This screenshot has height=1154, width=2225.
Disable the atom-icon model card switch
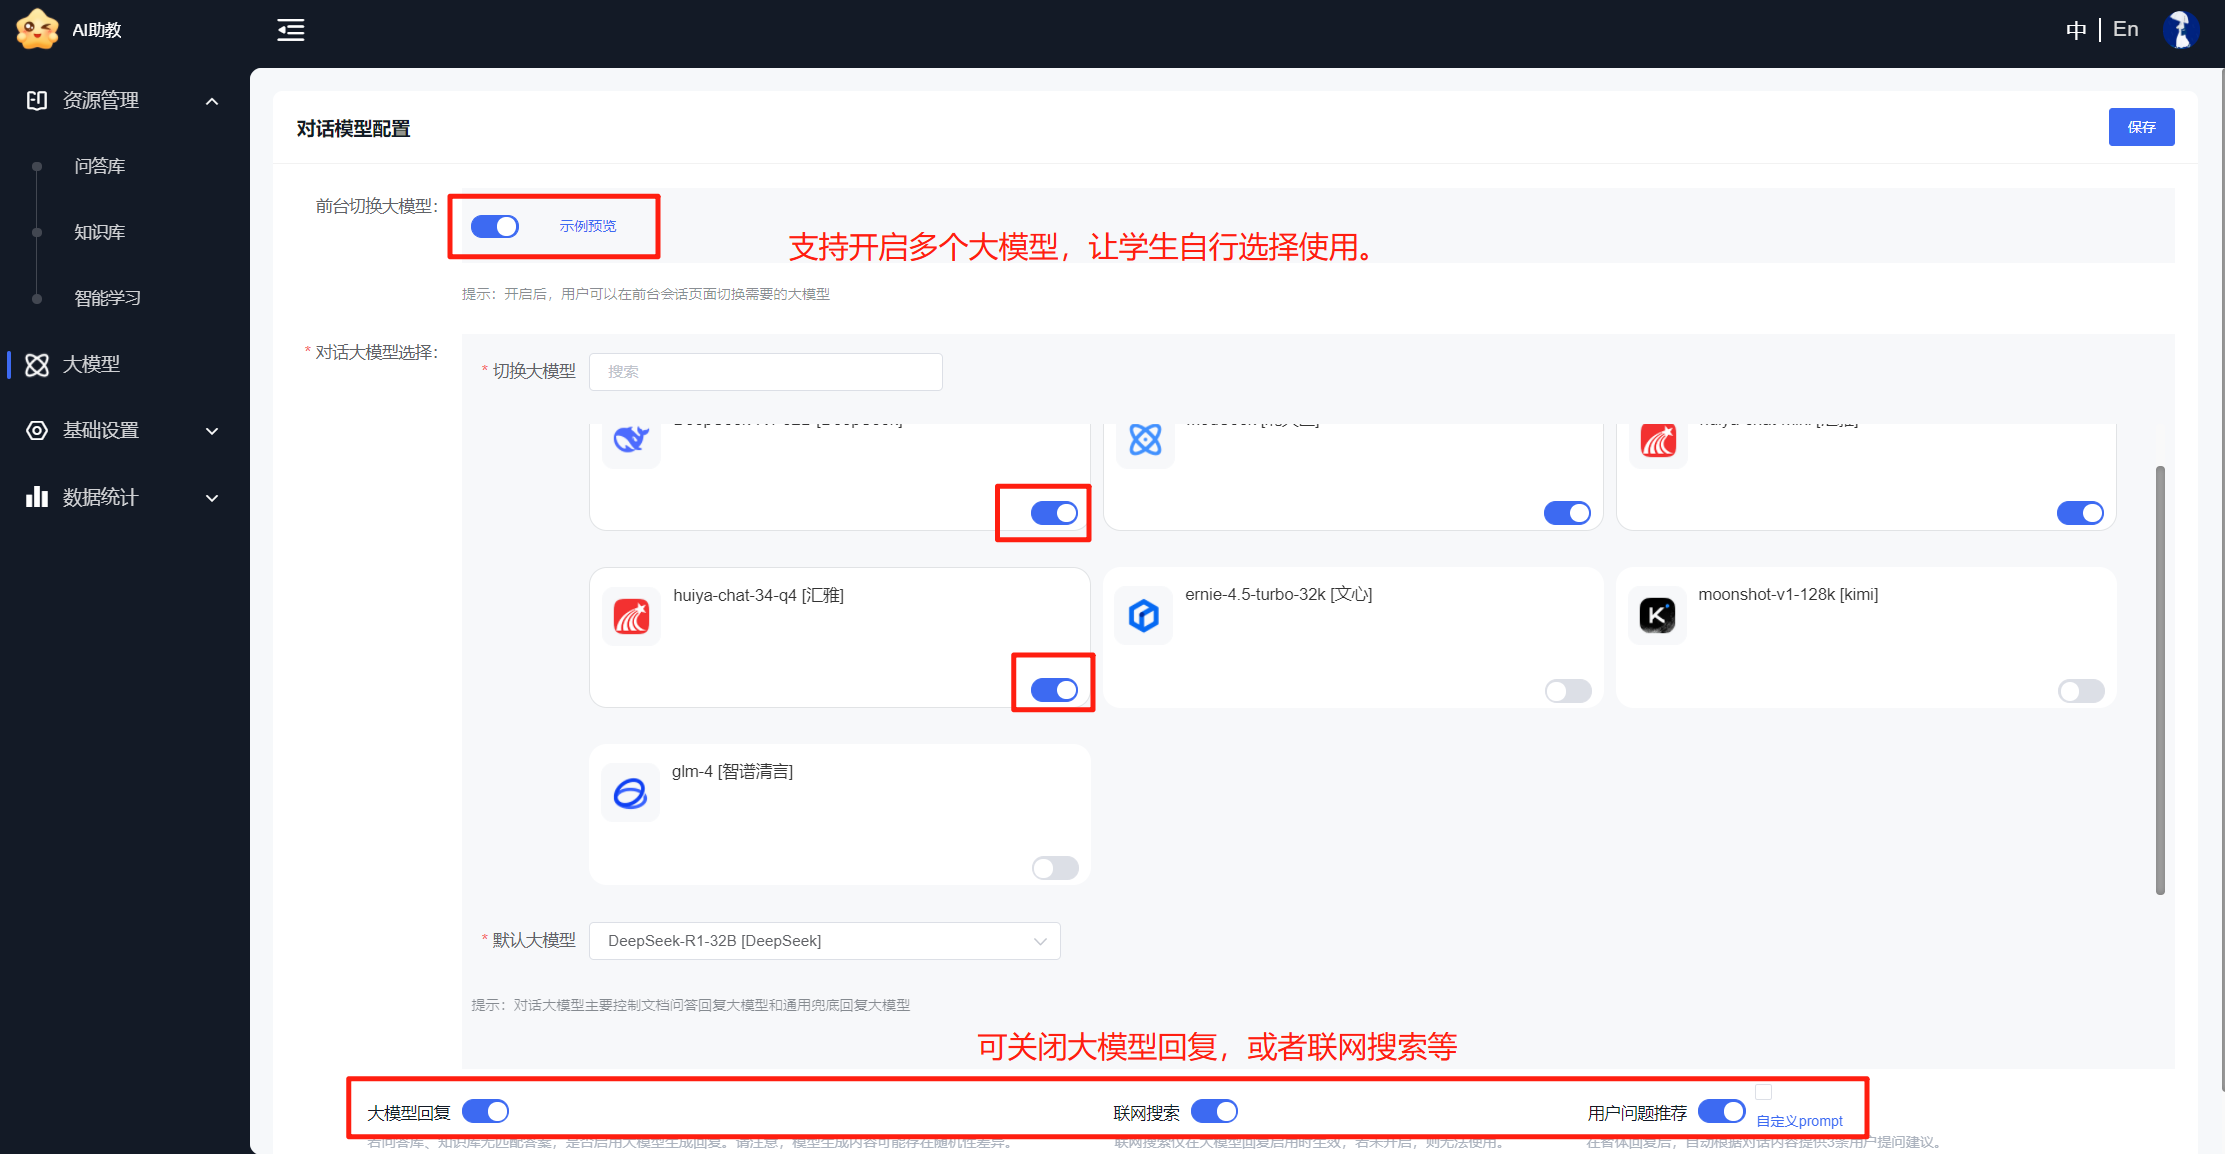[1567, 513]
